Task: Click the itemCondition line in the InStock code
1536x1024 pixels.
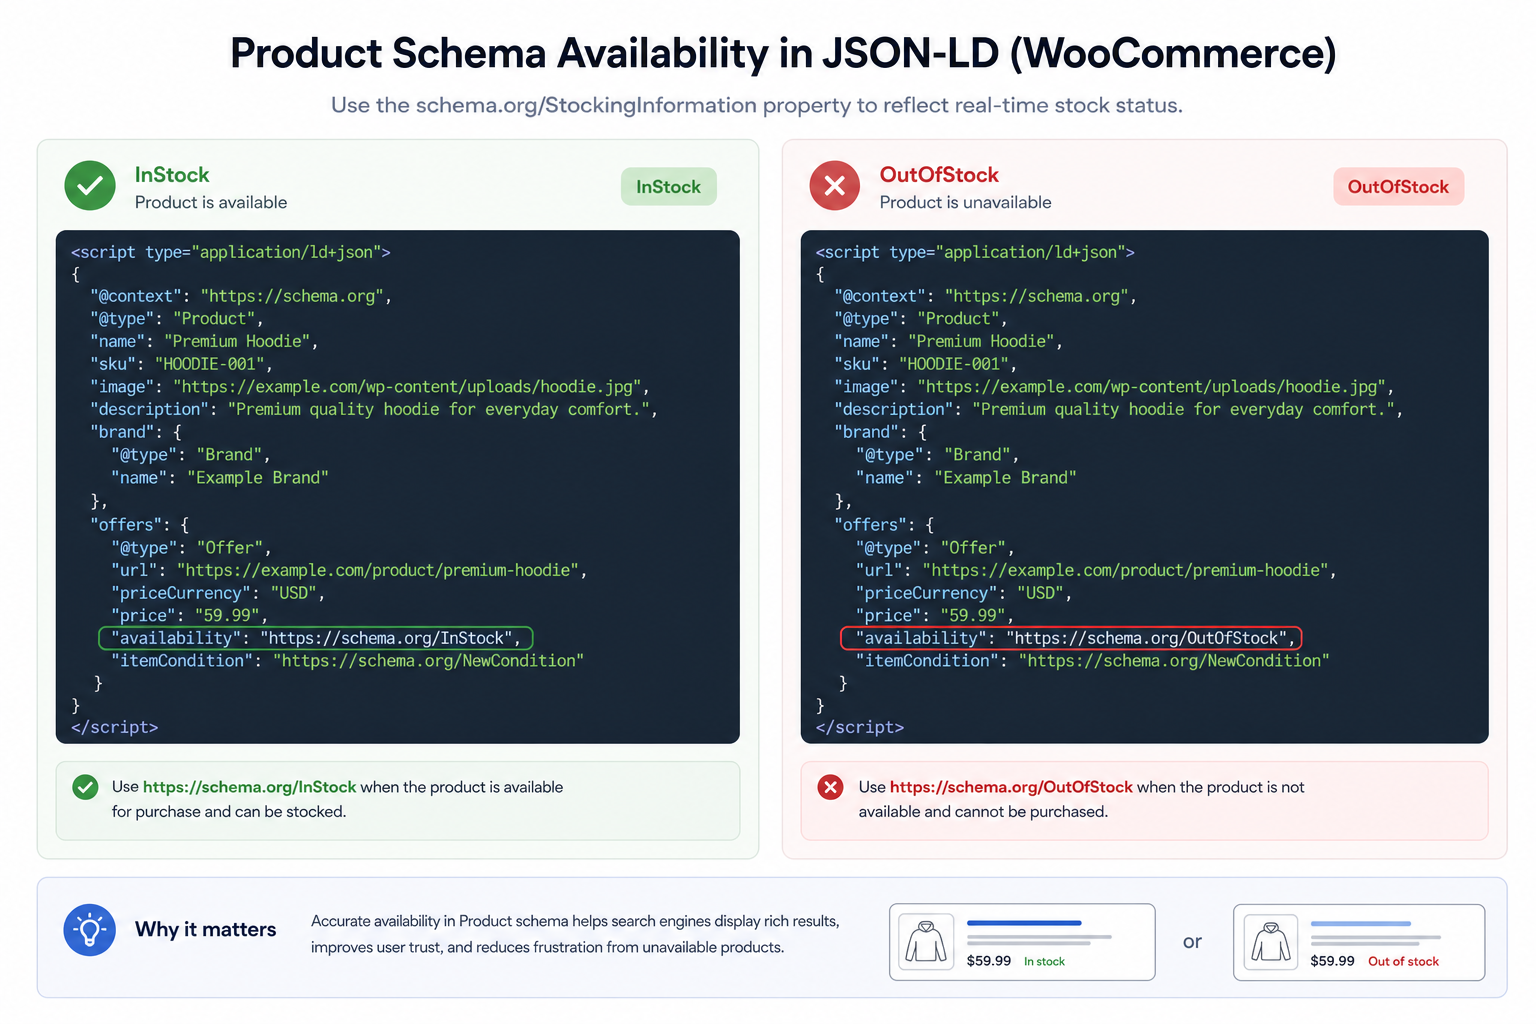Action: (347, 661)
